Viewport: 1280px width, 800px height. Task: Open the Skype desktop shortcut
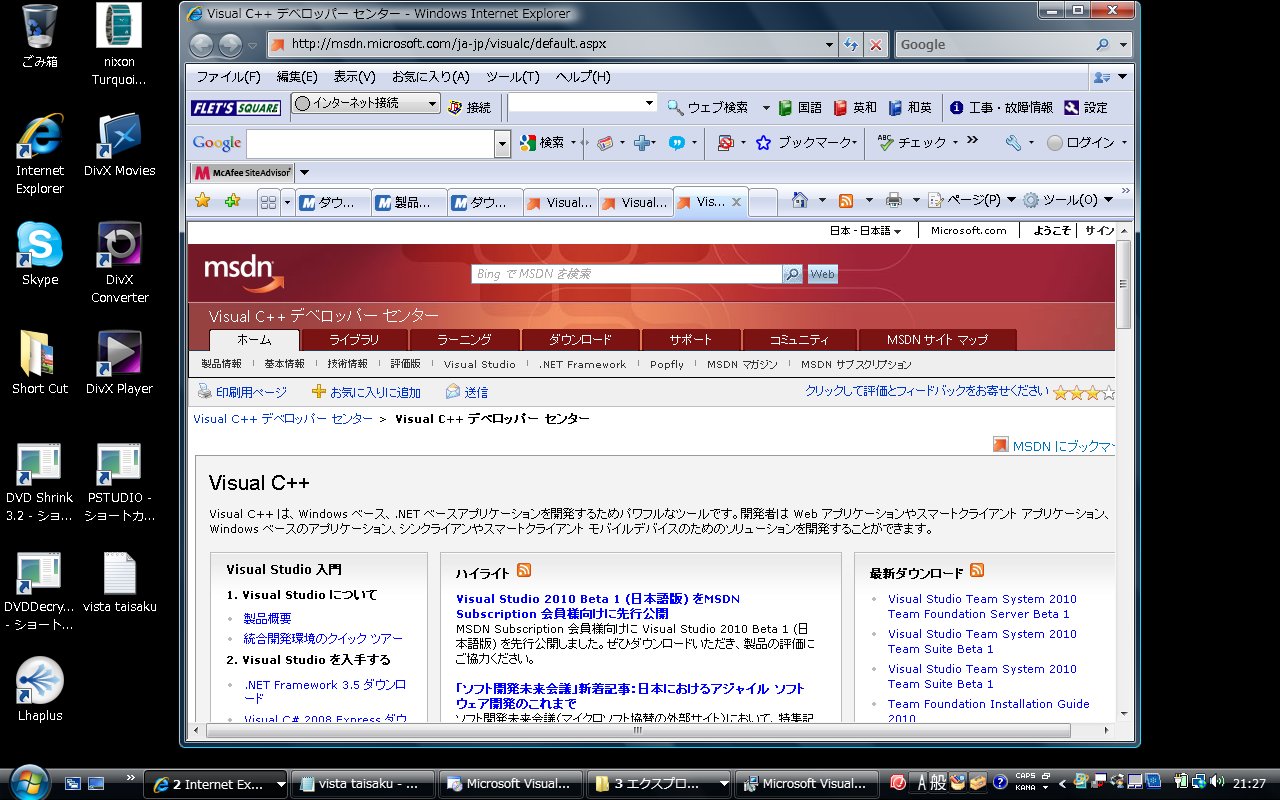(40, 254)
